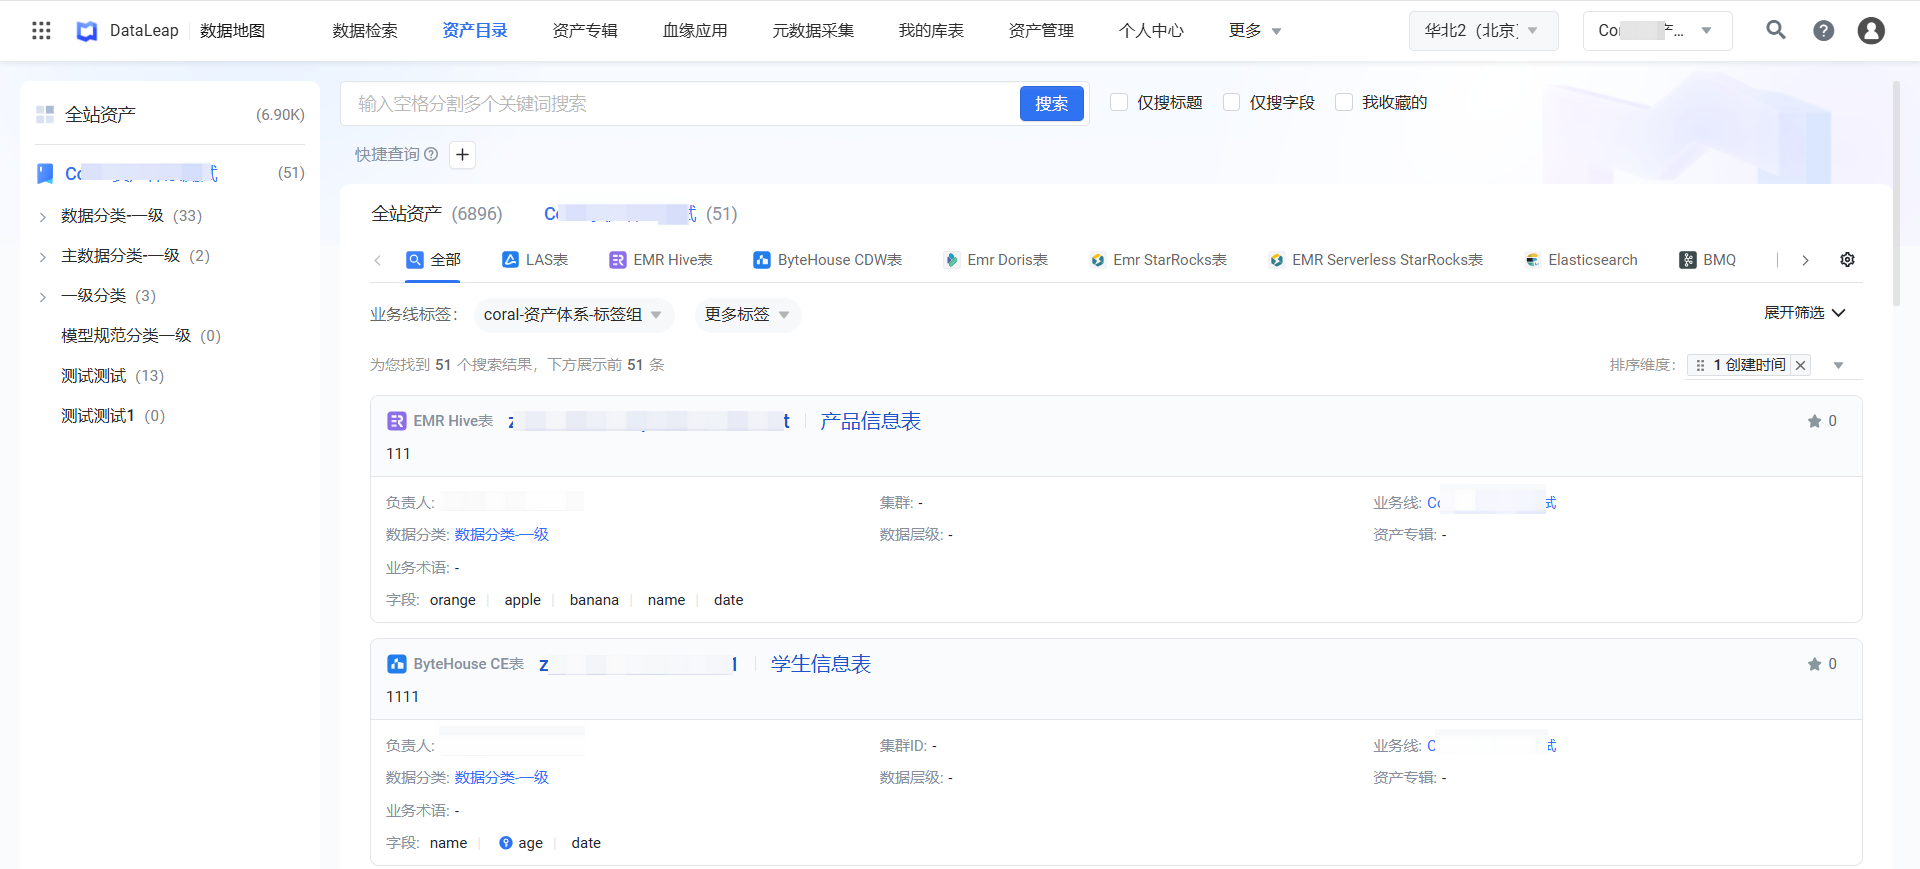Click the bookmark icon in sidebar
The height and width of the screenshot is (869, 1920).
pyautogui.click(x=45, y=173)
